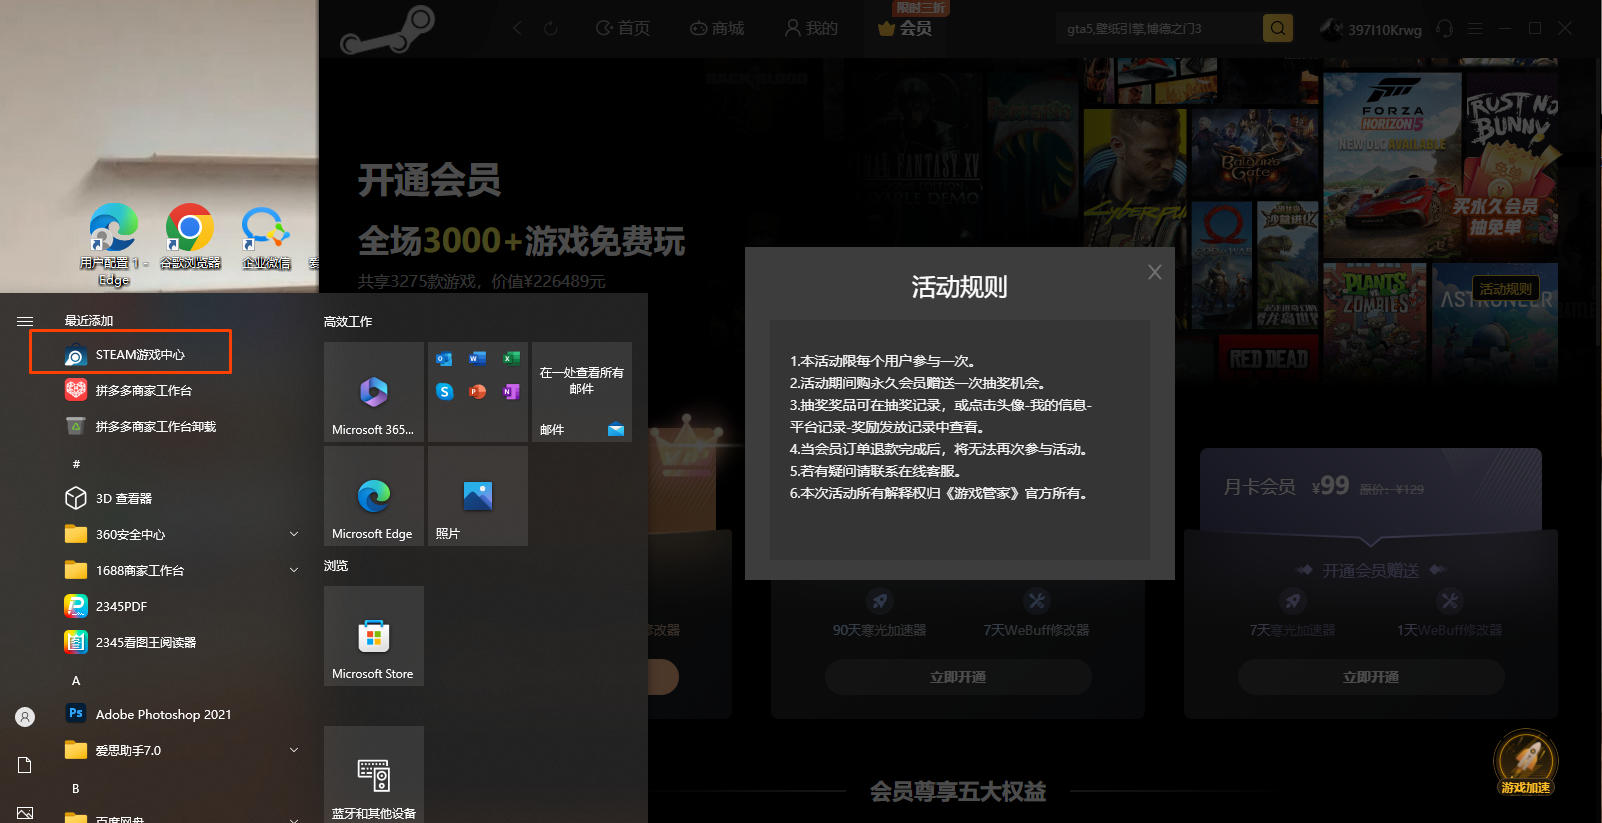Go to the 首页 tab in game client
The height and width of the screenshot is (823, 1602).
click(623, 28)
